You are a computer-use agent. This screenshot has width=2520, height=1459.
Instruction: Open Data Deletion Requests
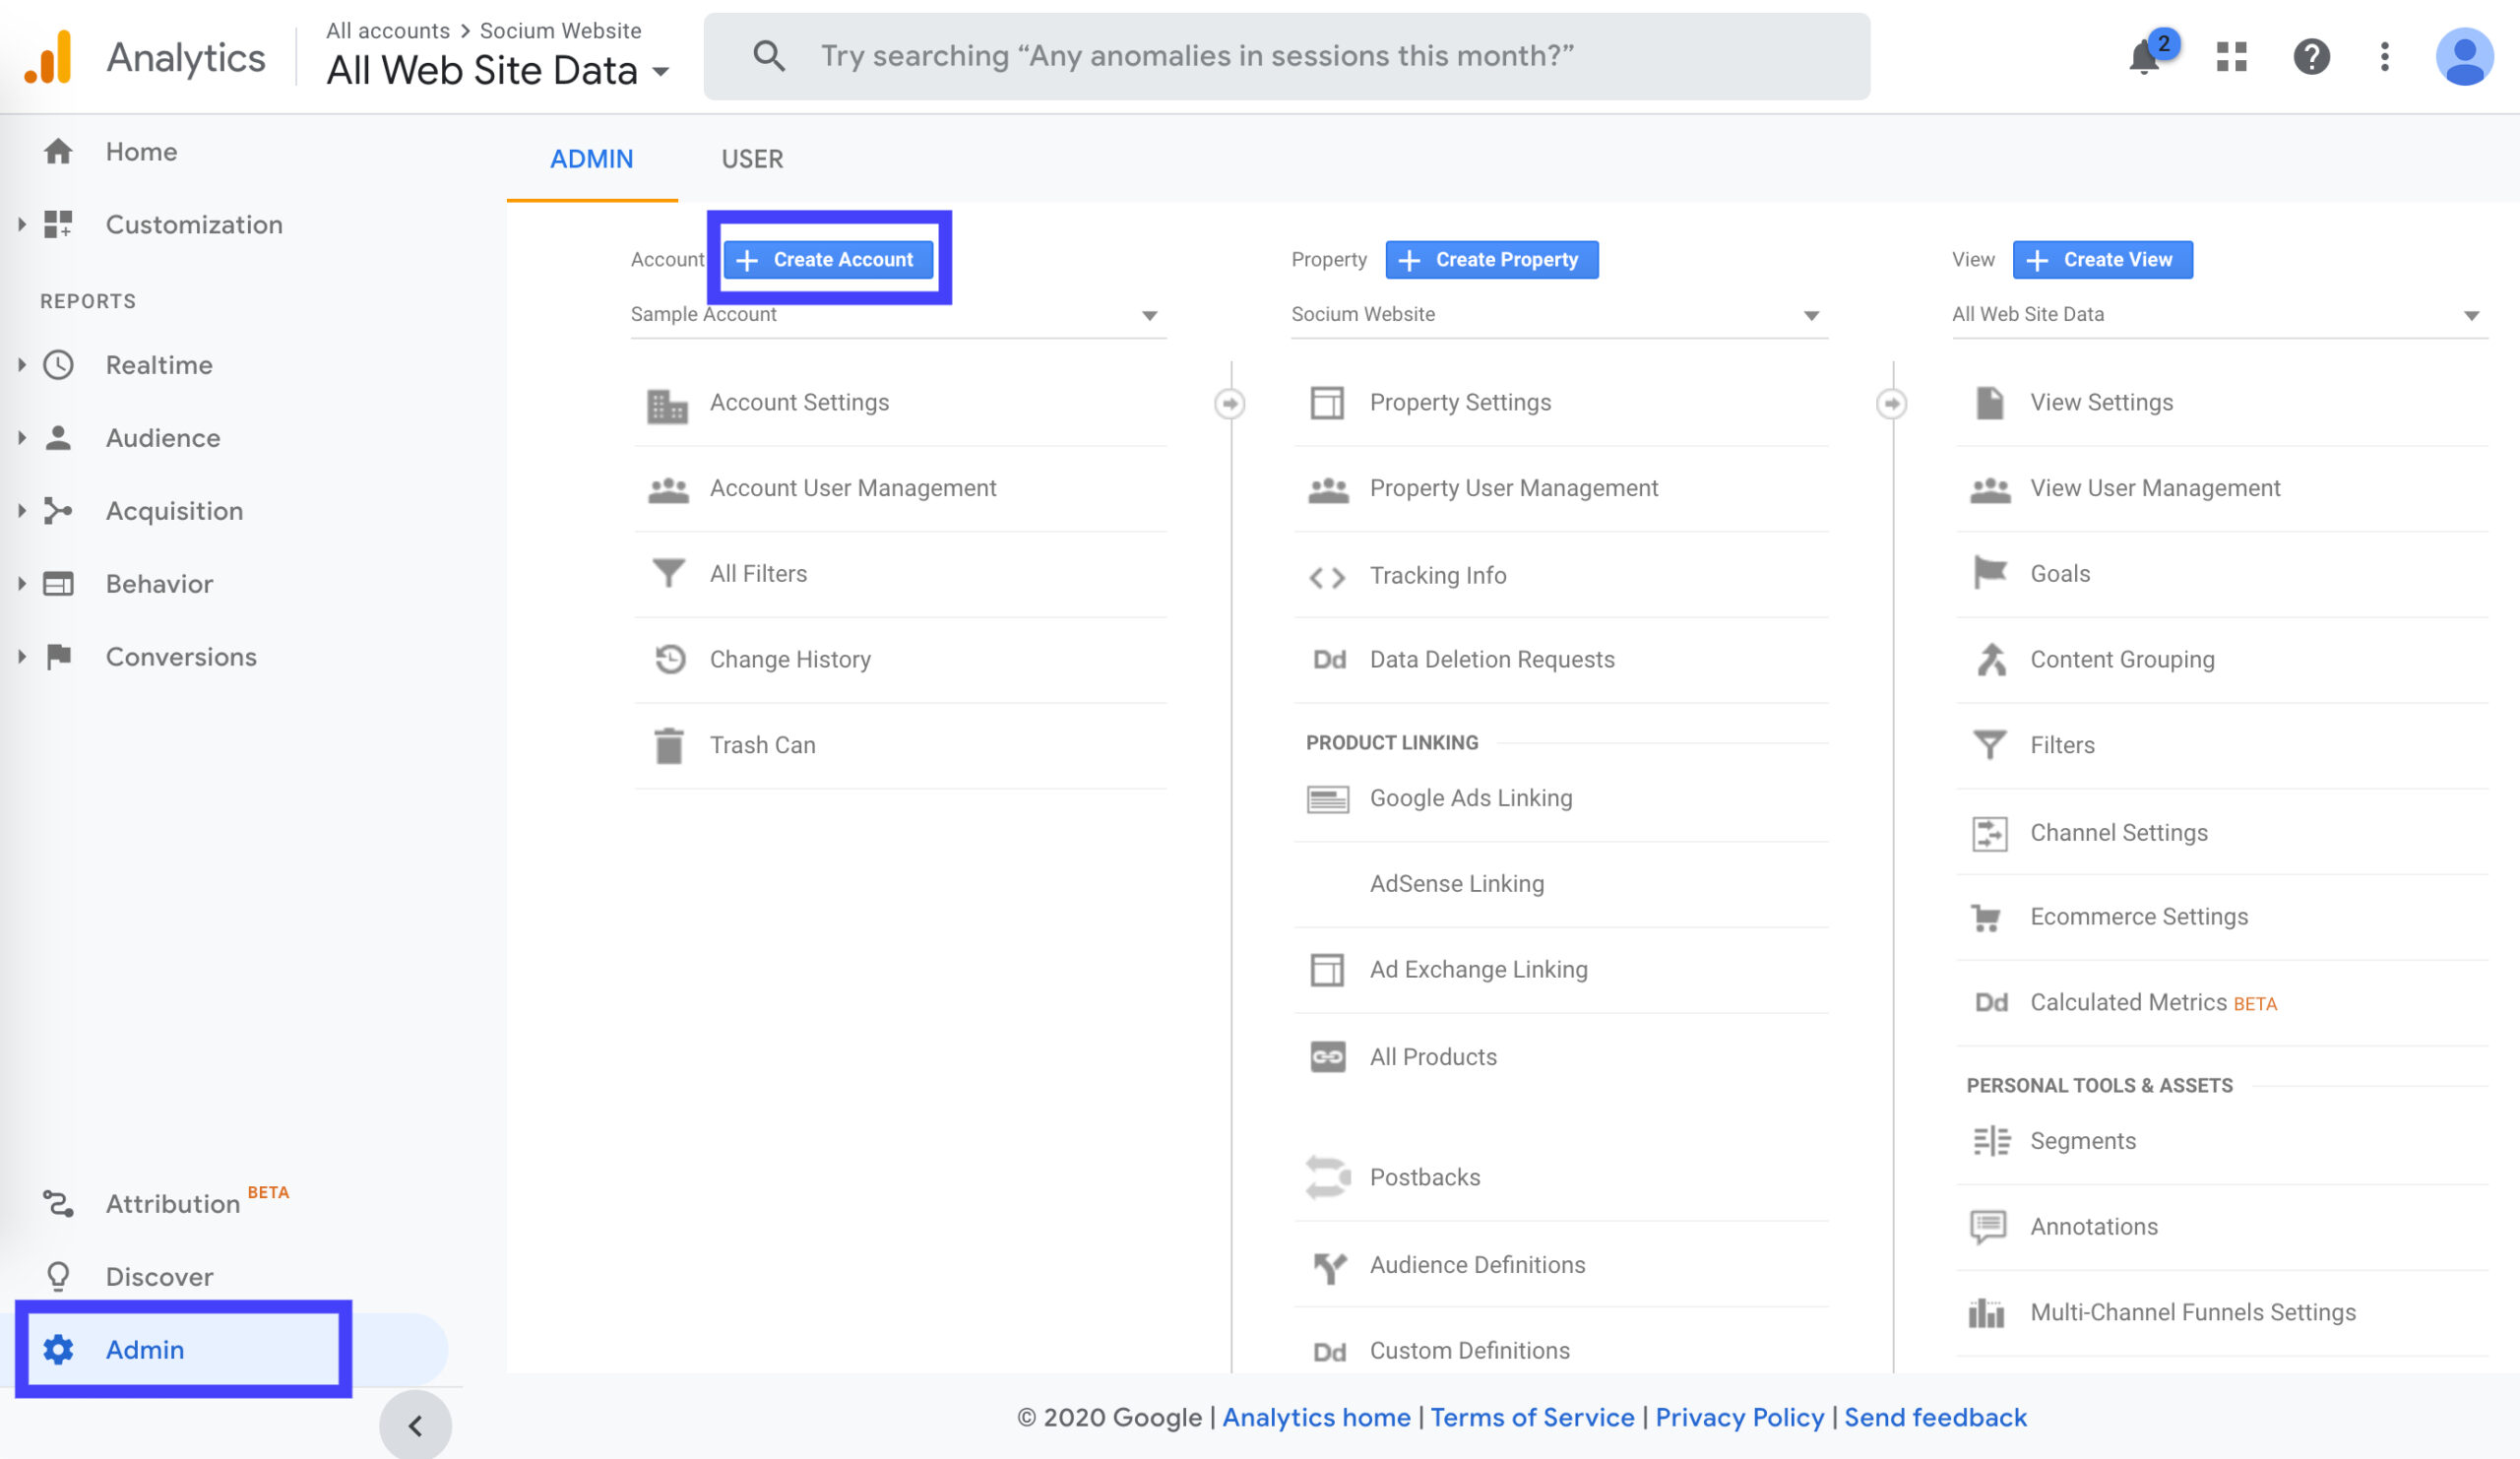1492,659
